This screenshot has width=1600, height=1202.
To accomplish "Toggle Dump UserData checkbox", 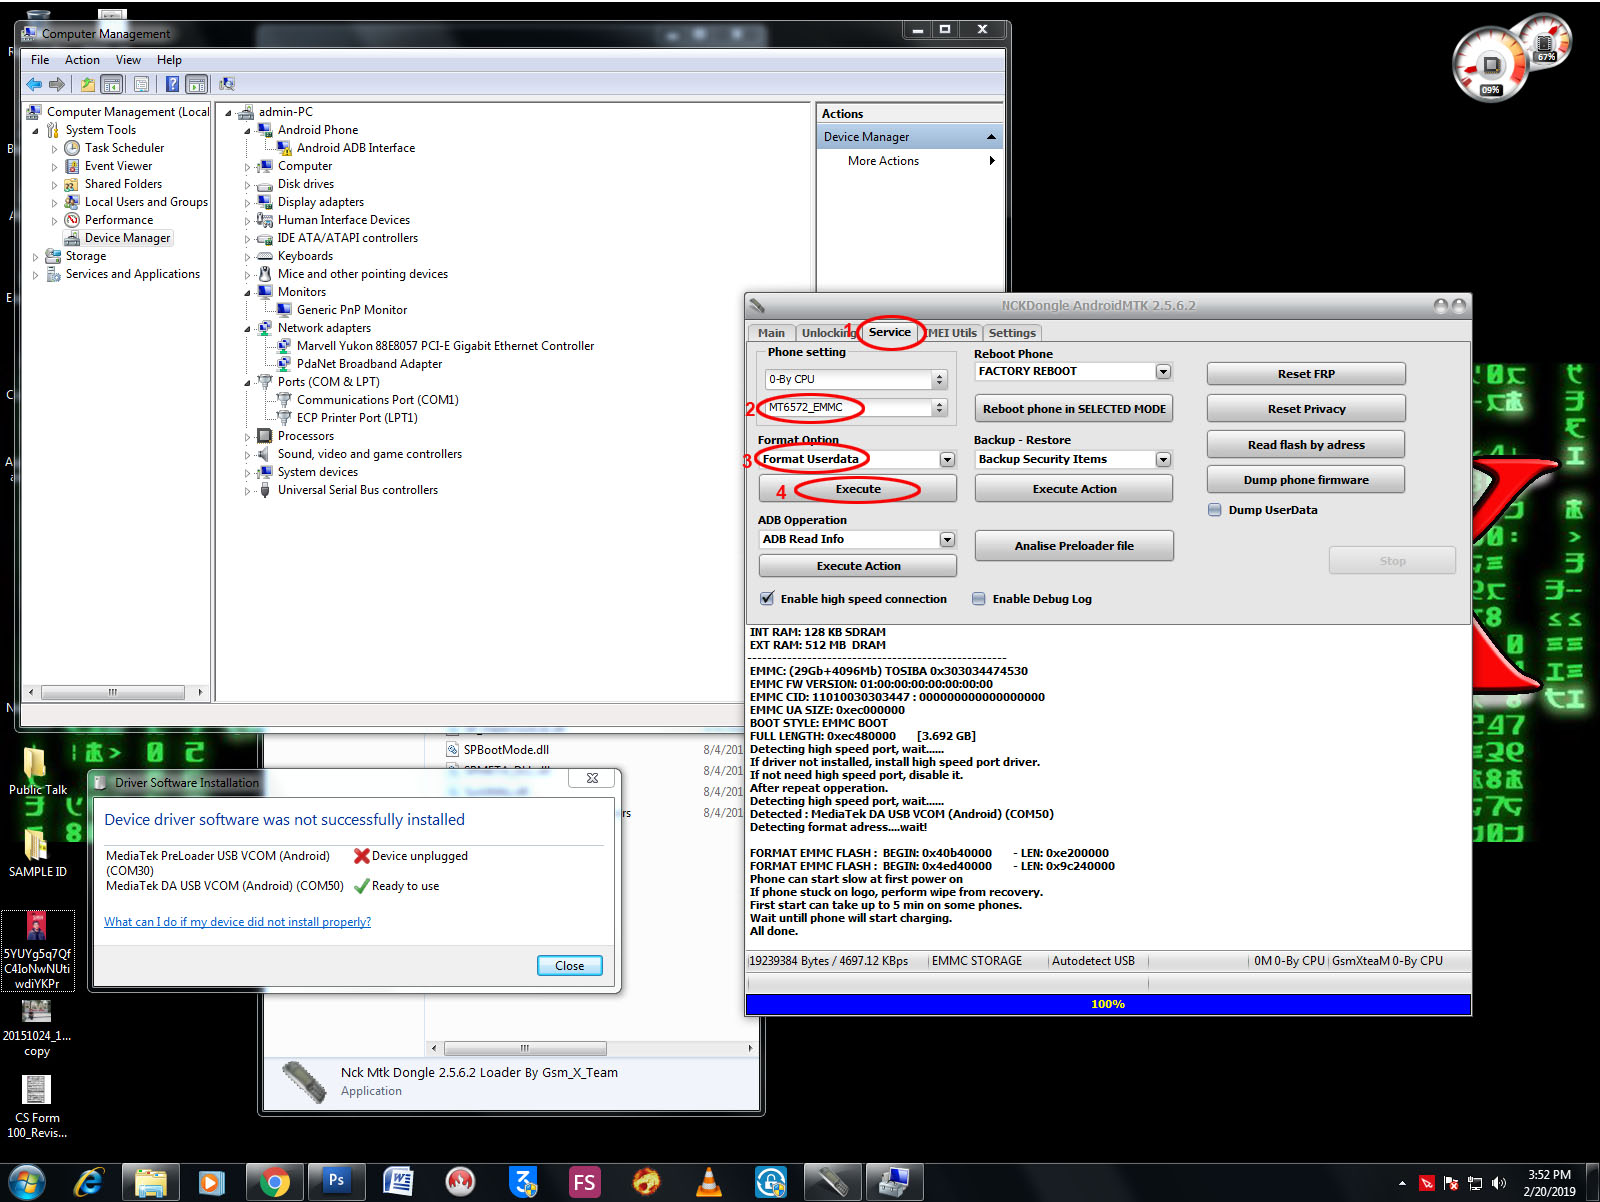I will point(1215,510).
